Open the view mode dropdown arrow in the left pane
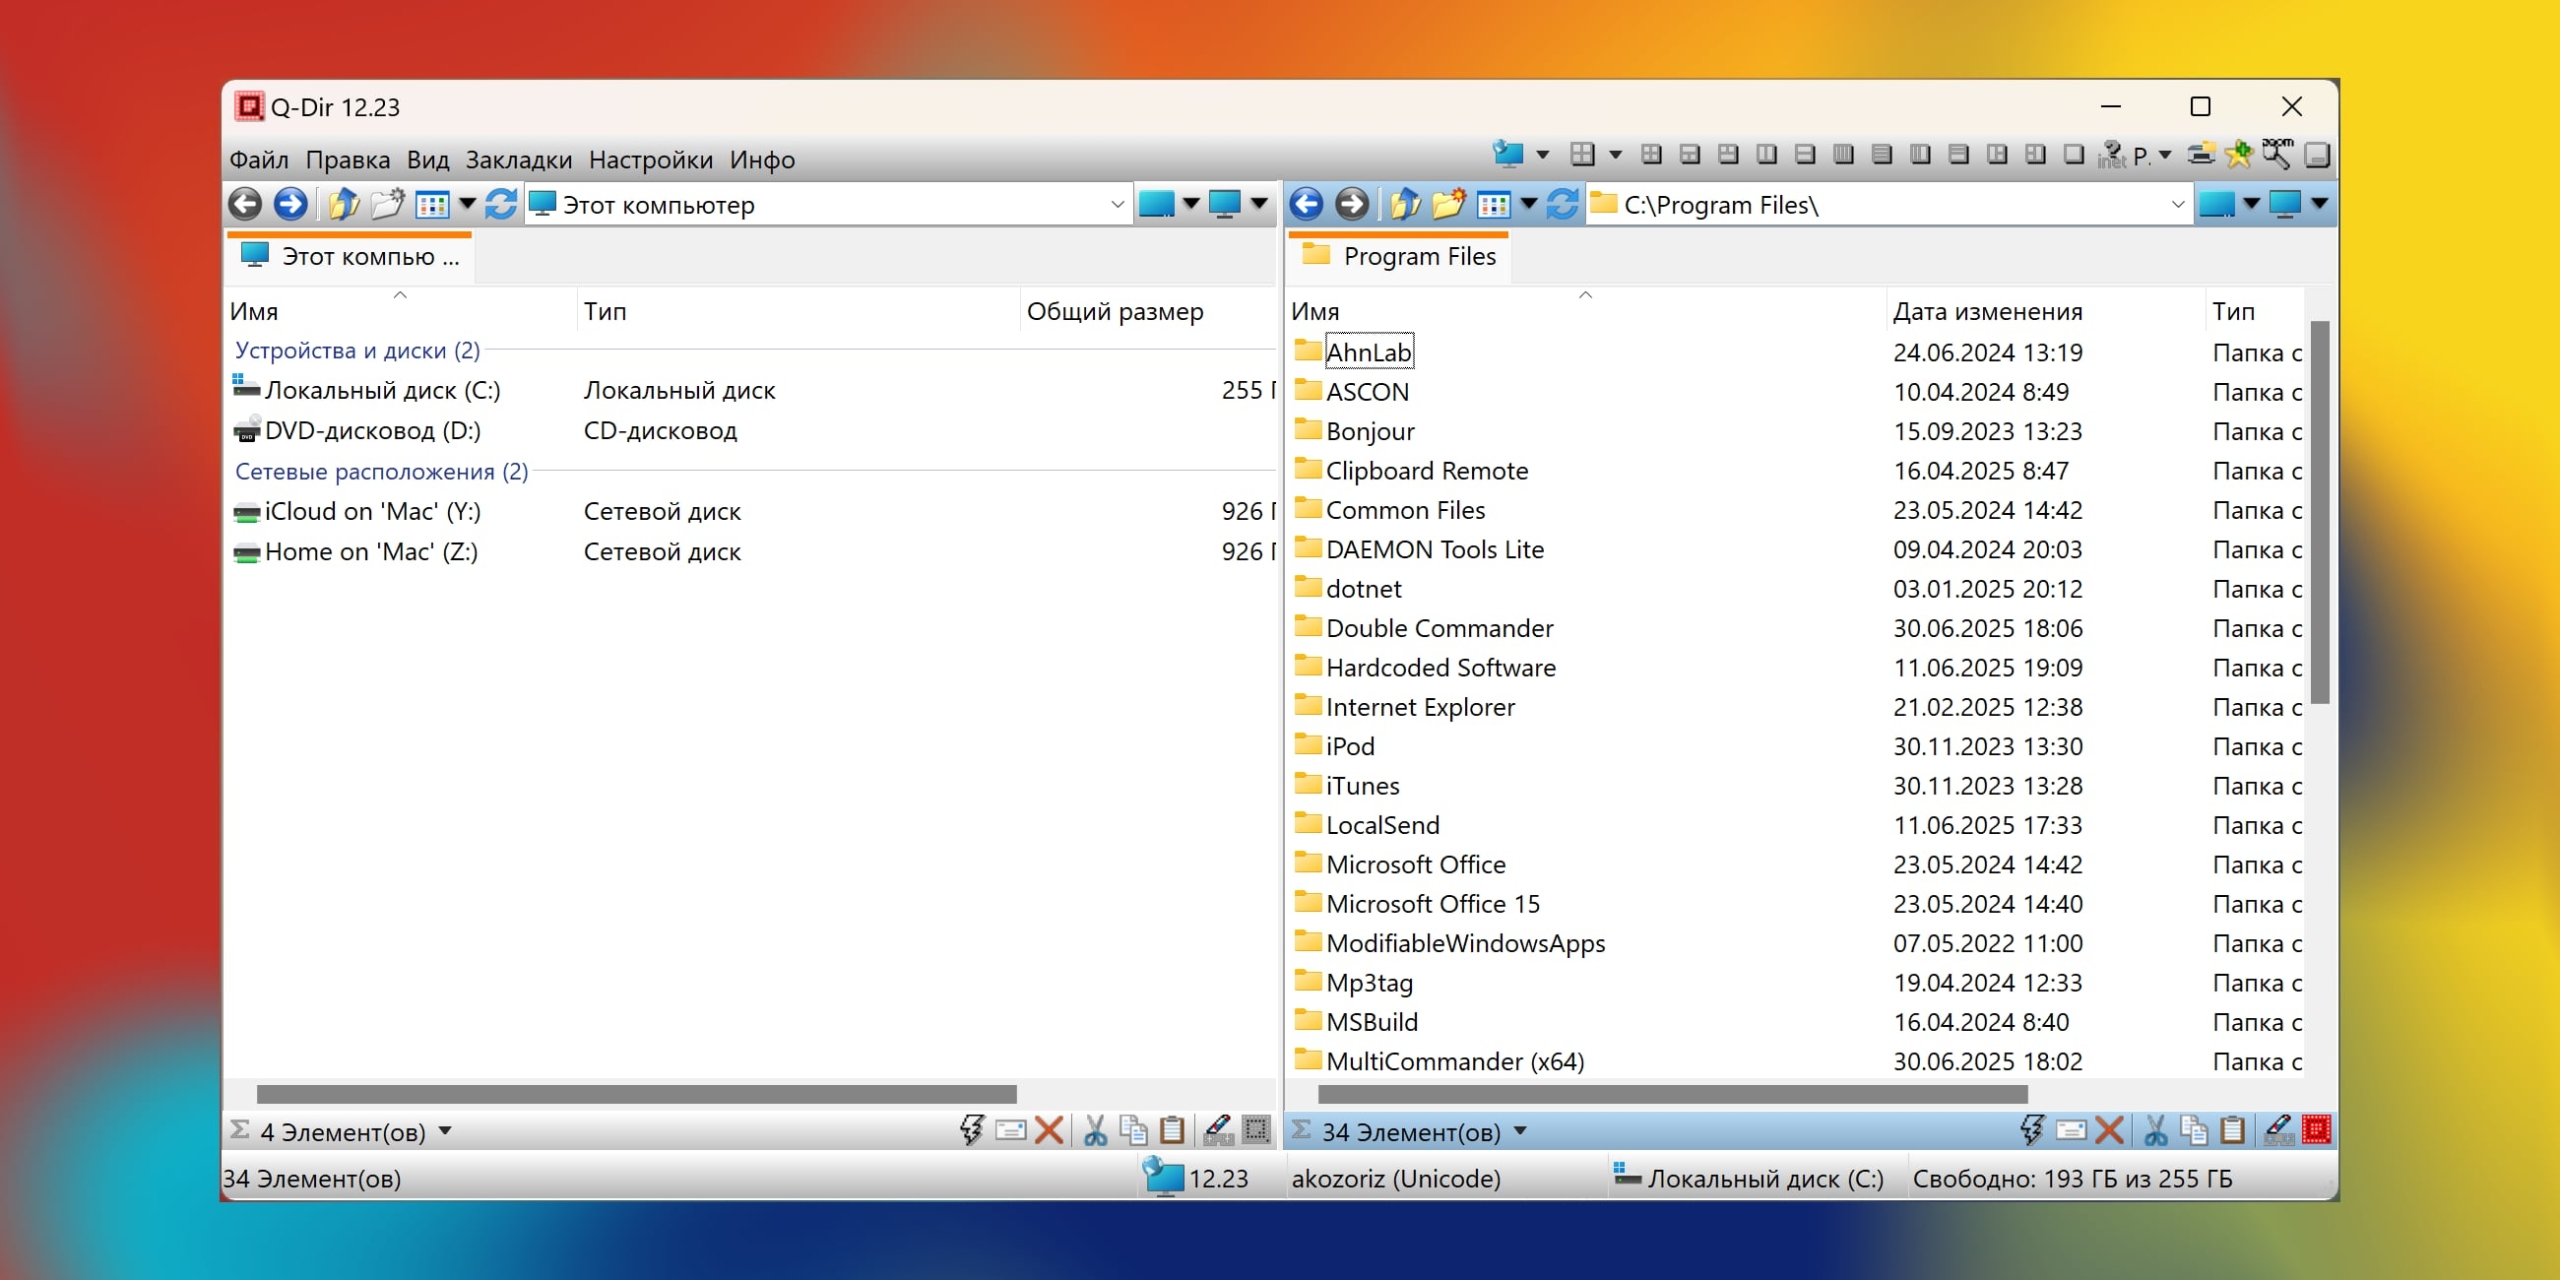Screen dimensions: 2560x1280 coord(467,204)
